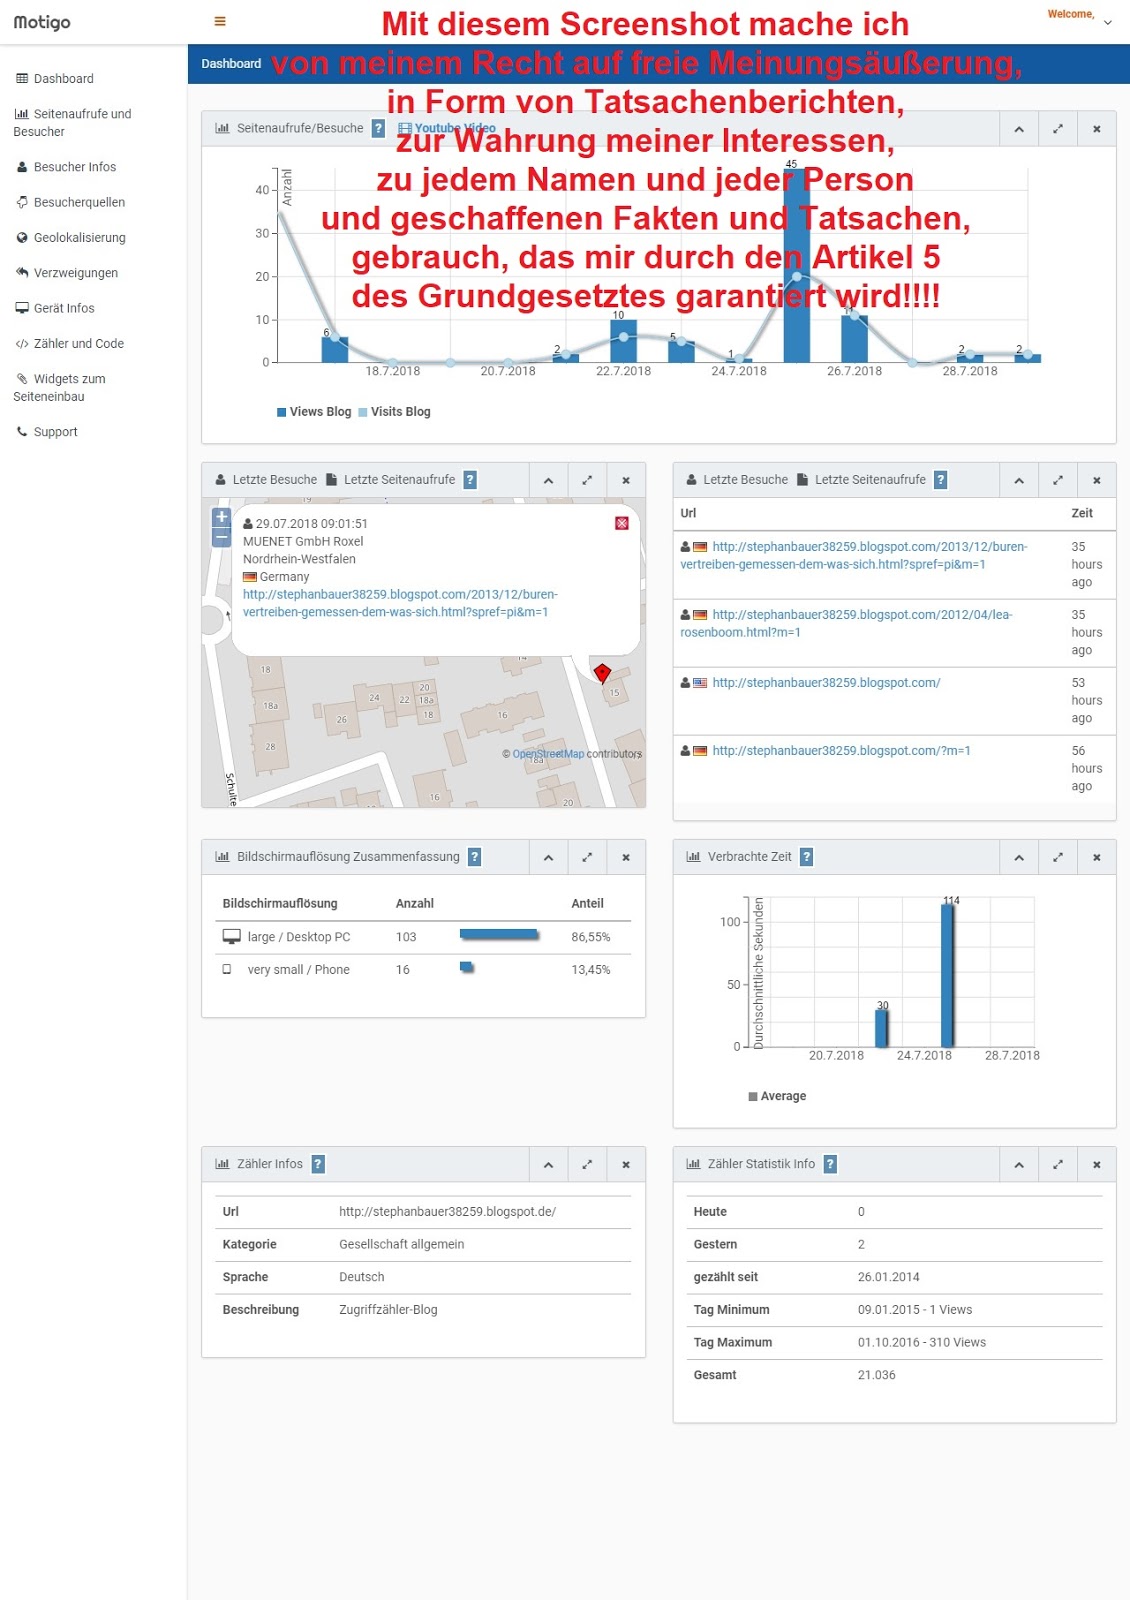Expand Seitenaufrufe/Besuche panel to fullscreen
This screenshot has height=1600, width=1130.
(x=1058, y=129)
